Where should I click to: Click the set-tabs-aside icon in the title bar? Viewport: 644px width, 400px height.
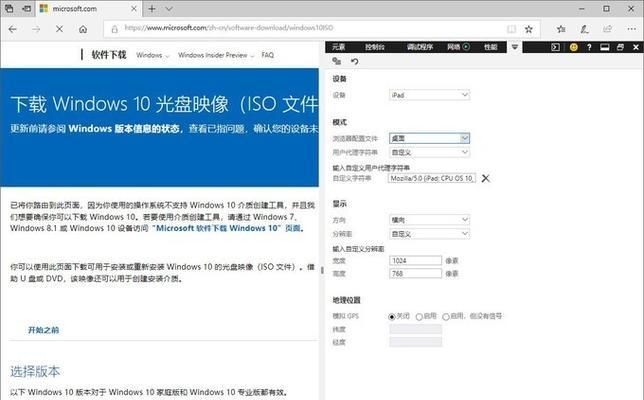tap(26, 8)
